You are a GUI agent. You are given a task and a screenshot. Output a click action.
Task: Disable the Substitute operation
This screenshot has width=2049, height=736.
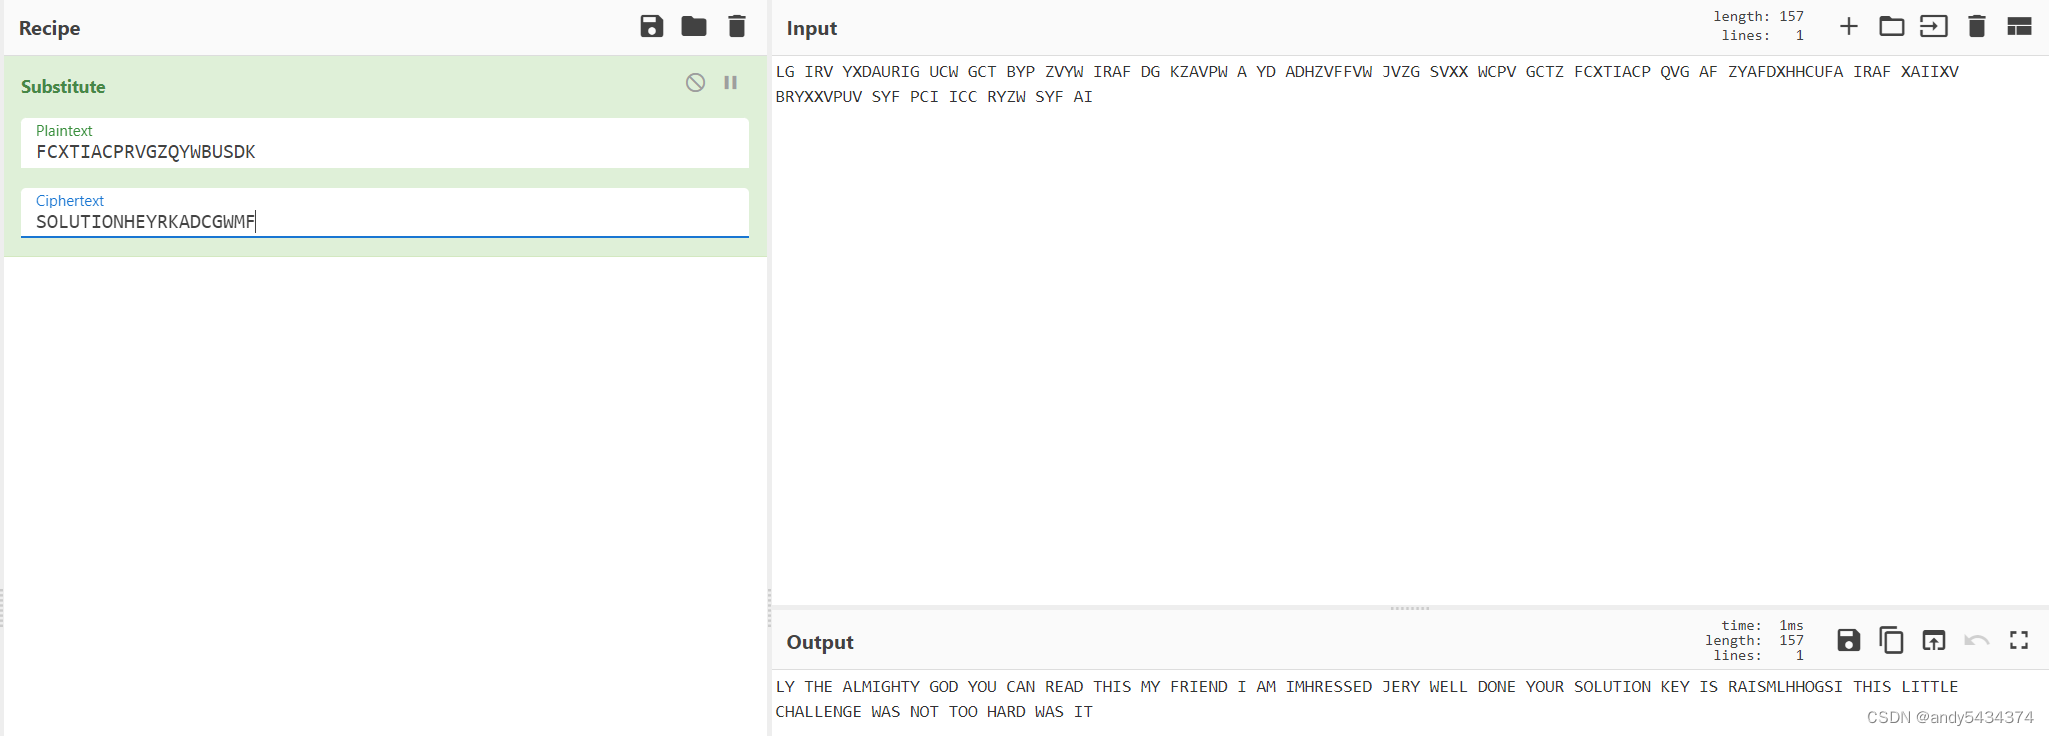[696, 83]
